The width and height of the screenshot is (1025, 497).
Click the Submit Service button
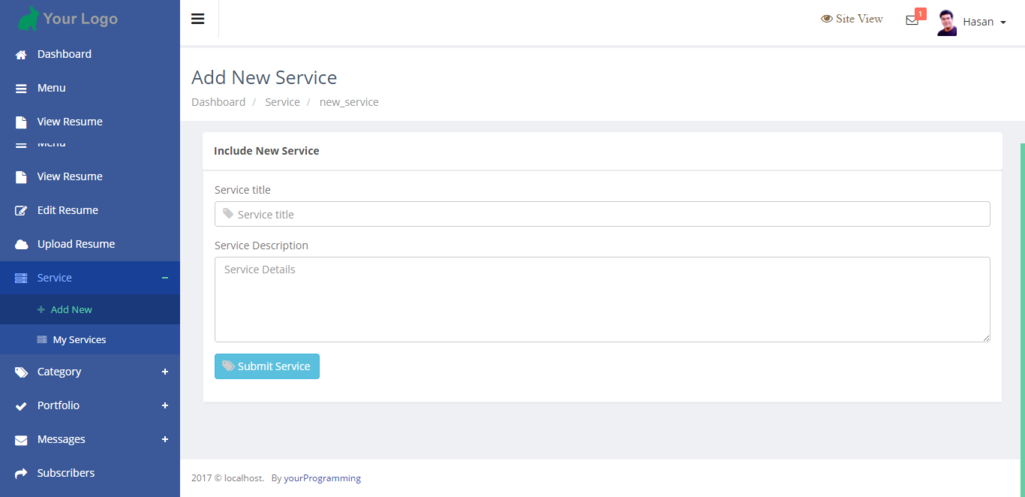point(267,366)
